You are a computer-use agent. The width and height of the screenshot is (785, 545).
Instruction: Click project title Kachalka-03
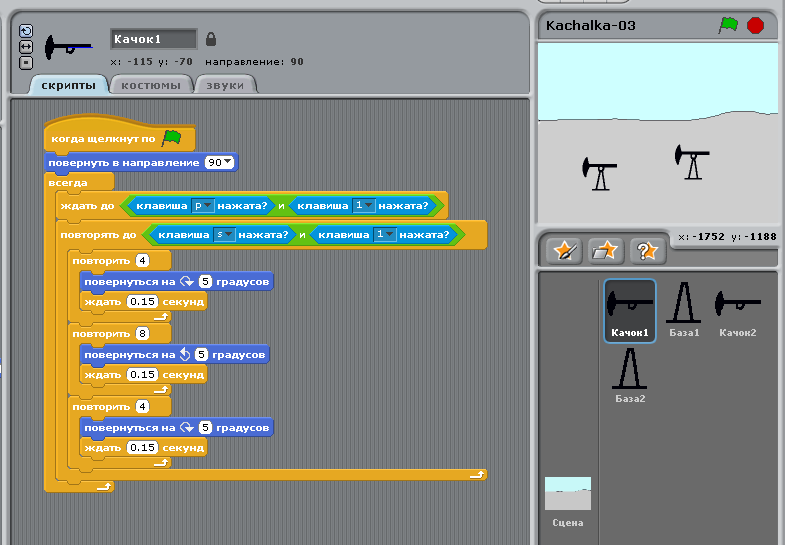[x=591, y=26]
